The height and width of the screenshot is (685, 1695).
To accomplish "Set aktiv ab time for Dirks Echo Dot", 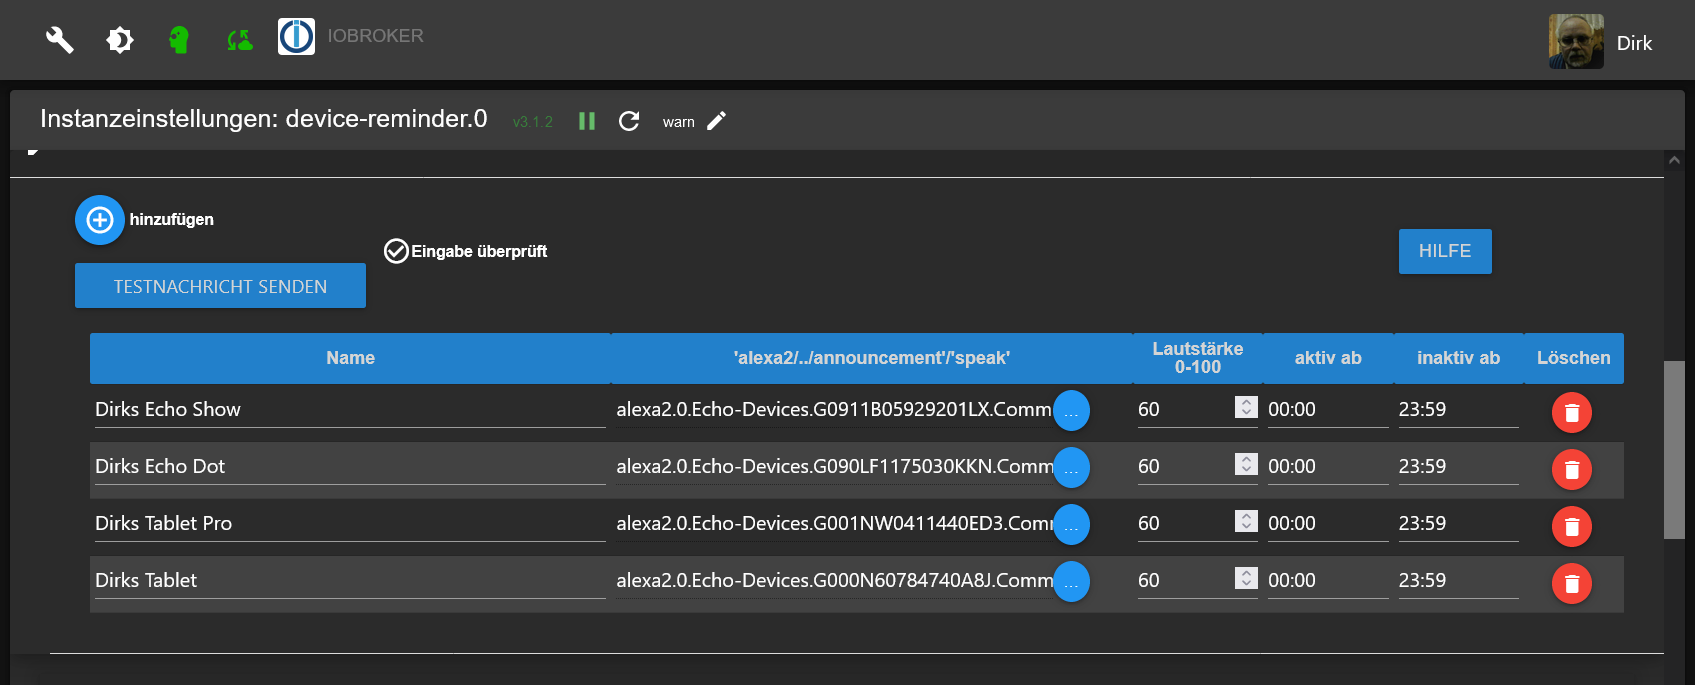I will (x=1328, y=466).
